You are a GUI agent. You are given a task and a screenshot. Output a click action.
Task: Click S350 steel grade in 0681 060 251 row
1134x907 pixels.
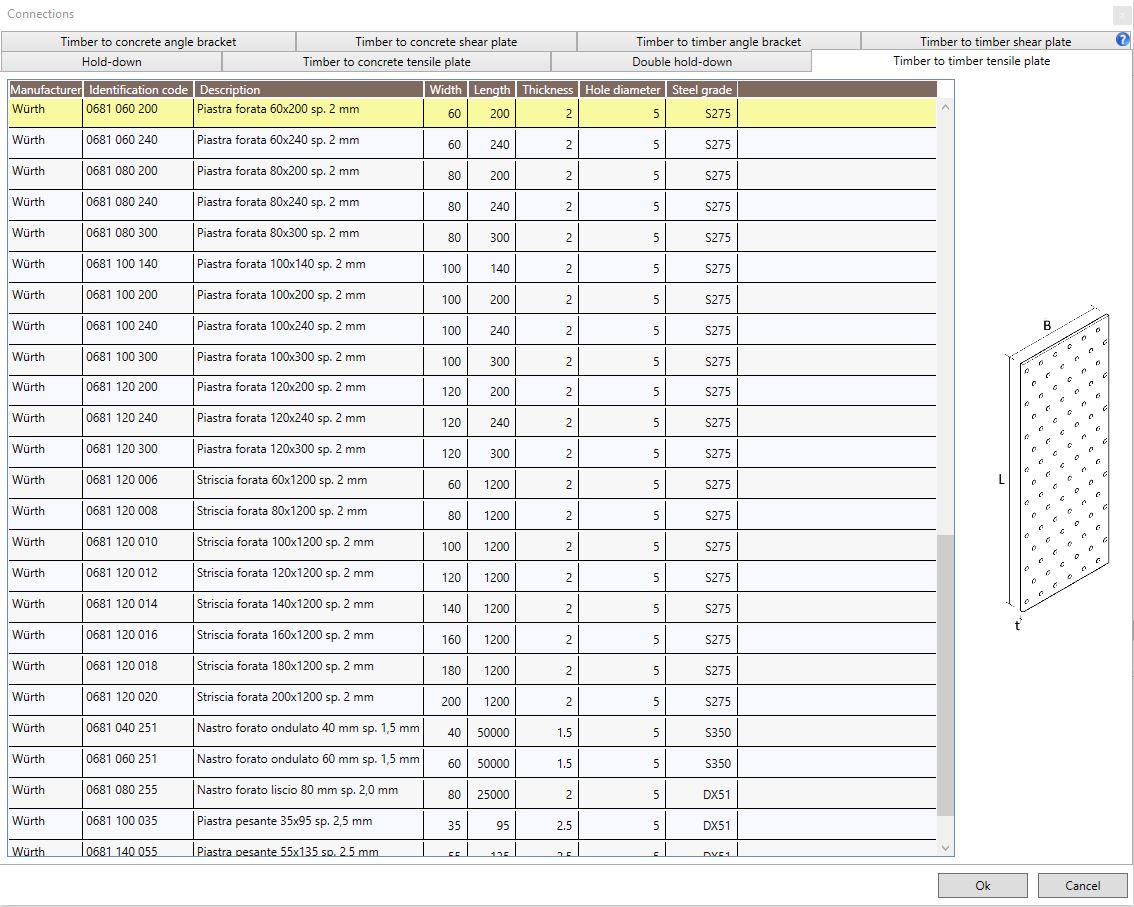[x=702, y=764]
